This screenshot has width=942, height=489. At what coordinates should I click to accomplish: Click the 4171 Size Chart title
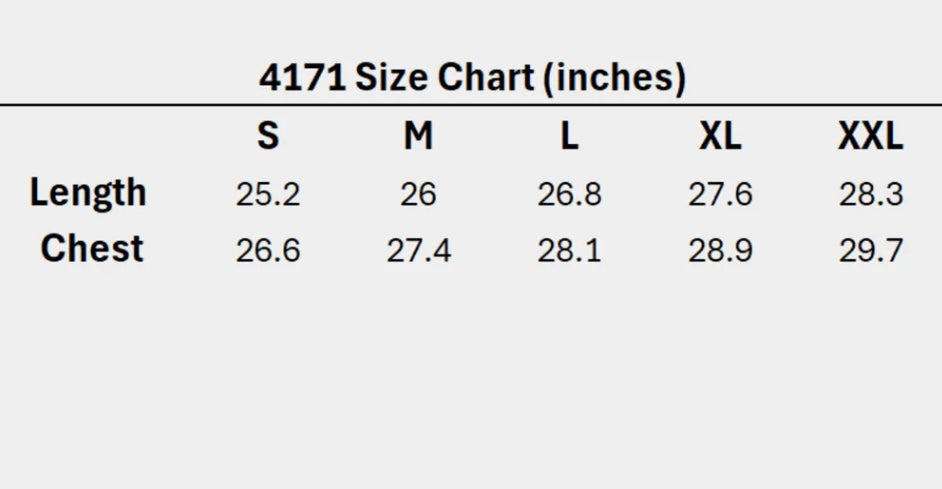click(472, 78)
